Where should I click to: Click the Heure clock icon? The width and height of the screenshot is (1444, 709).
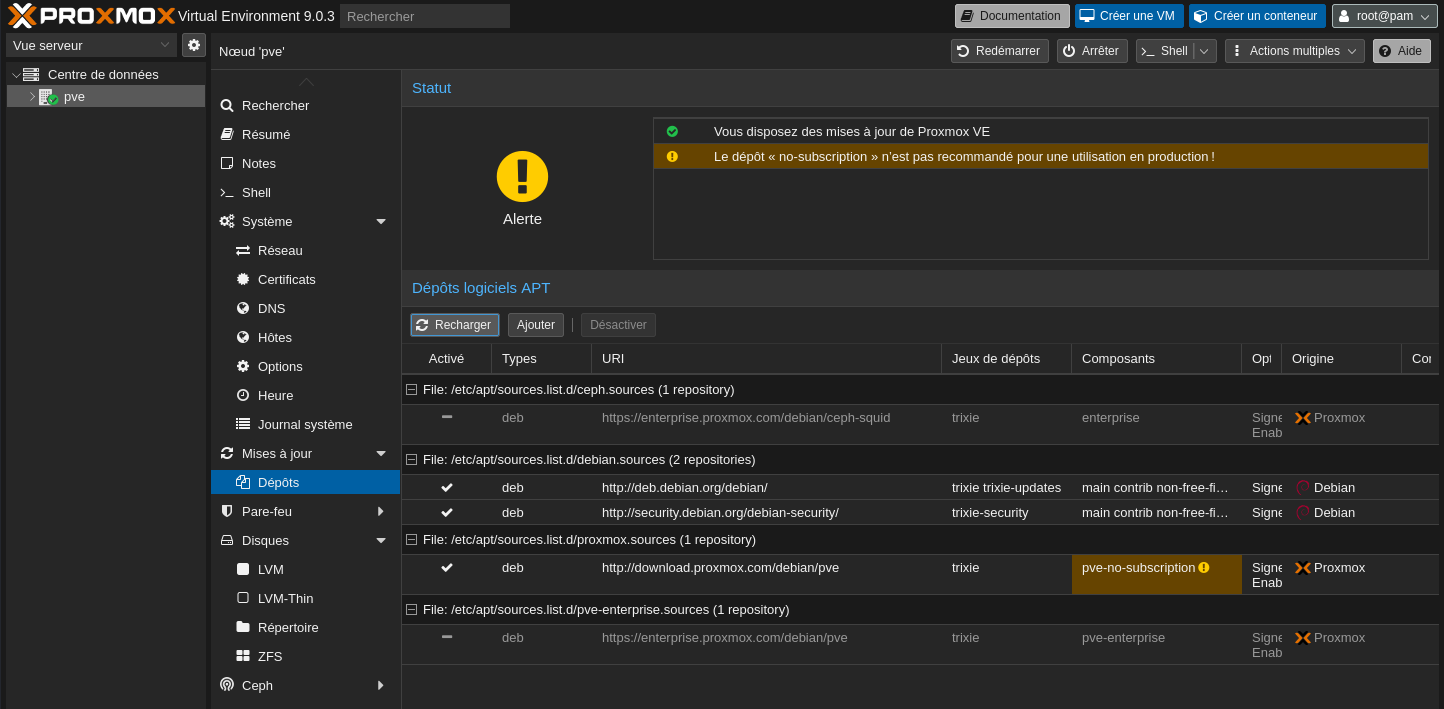pos(243,395)
